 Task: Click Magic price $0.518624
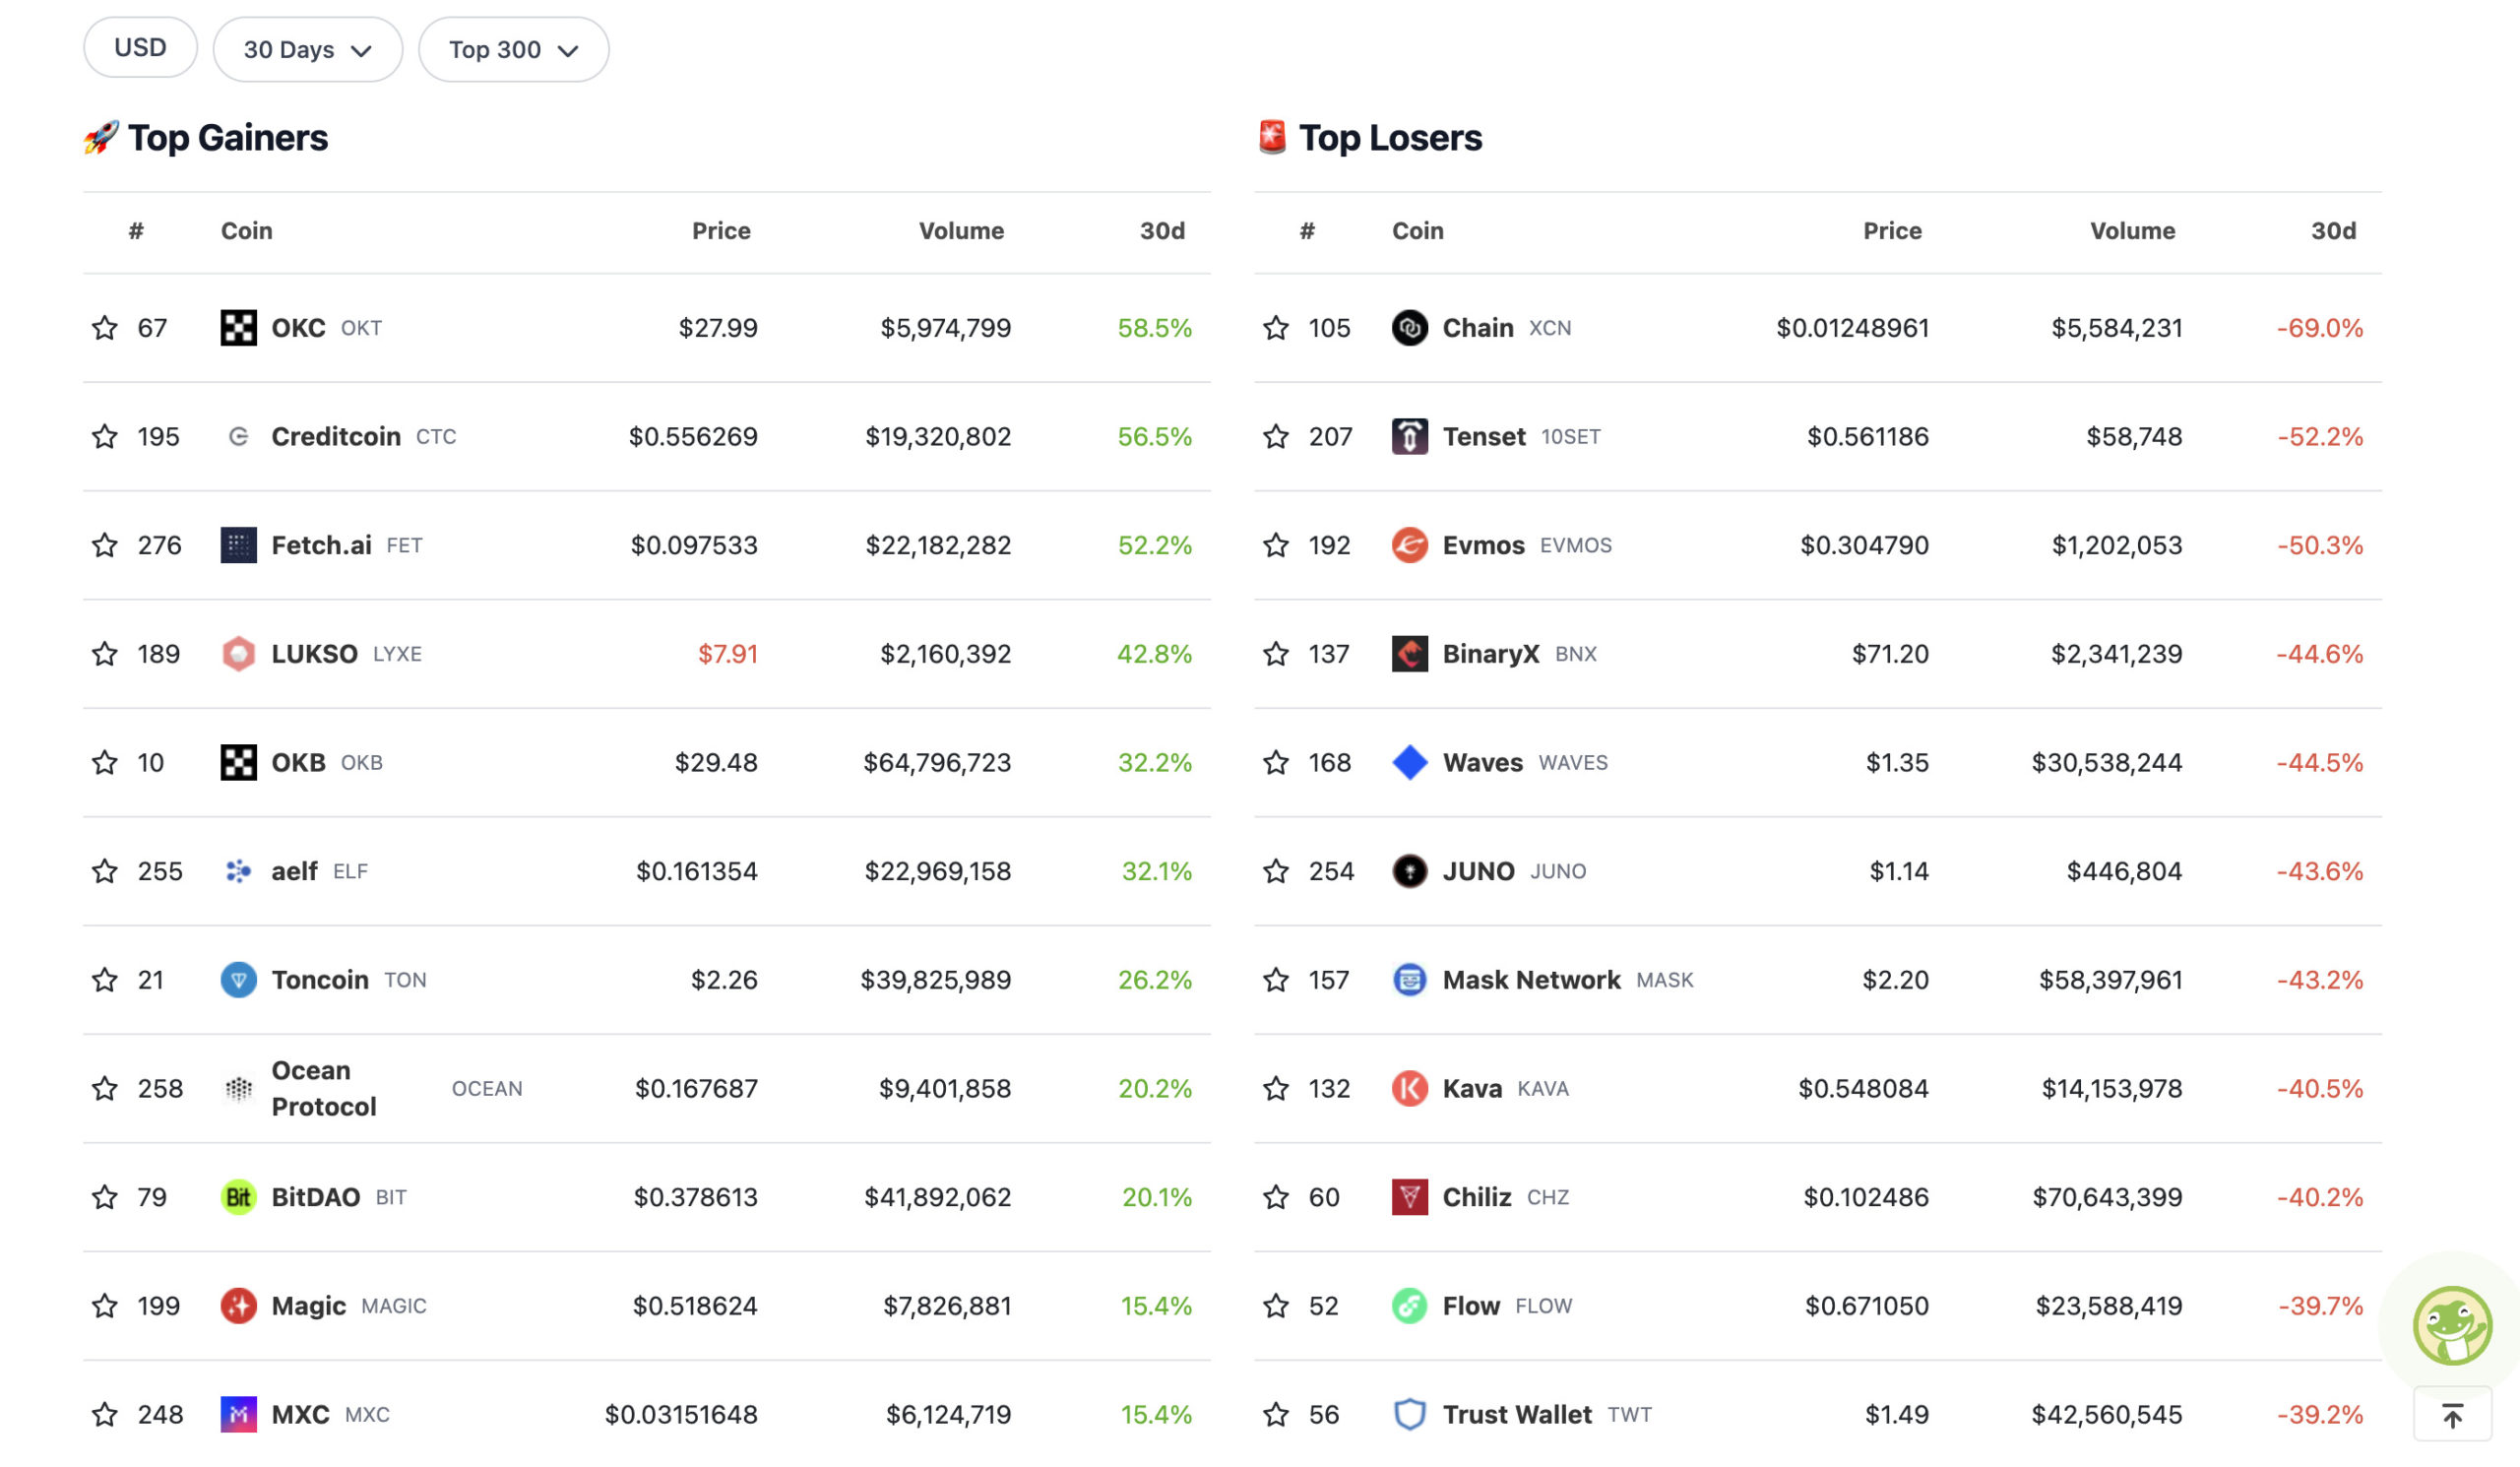[695, 1306]
